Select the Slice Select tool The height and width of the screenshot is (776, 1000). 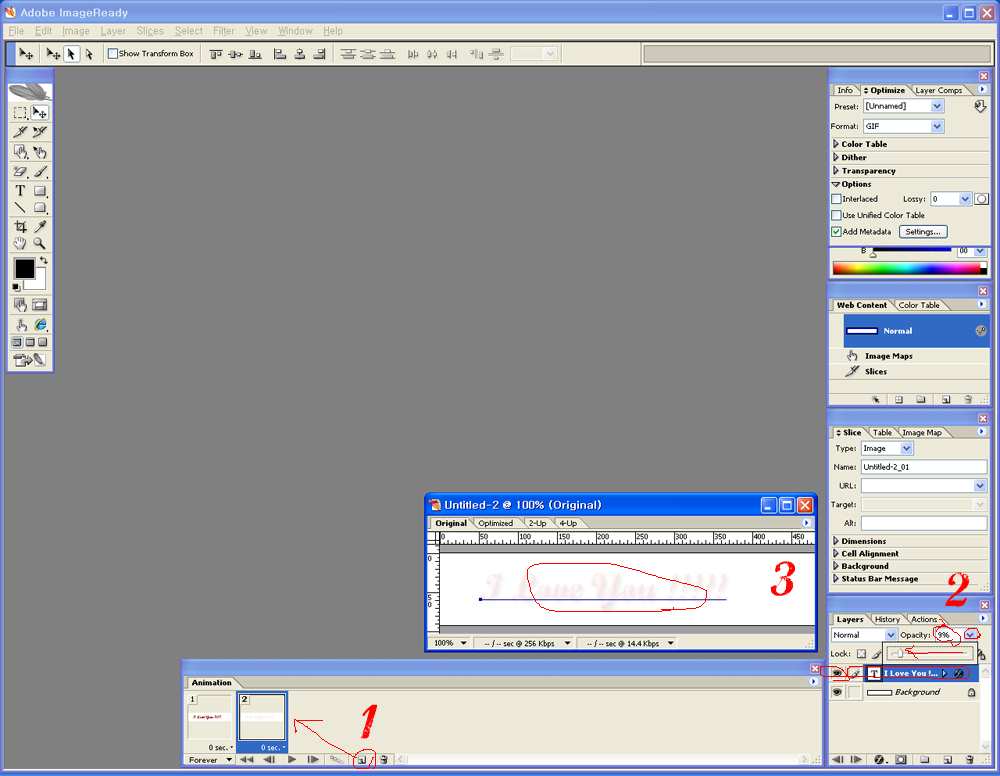tap(40, 132)
